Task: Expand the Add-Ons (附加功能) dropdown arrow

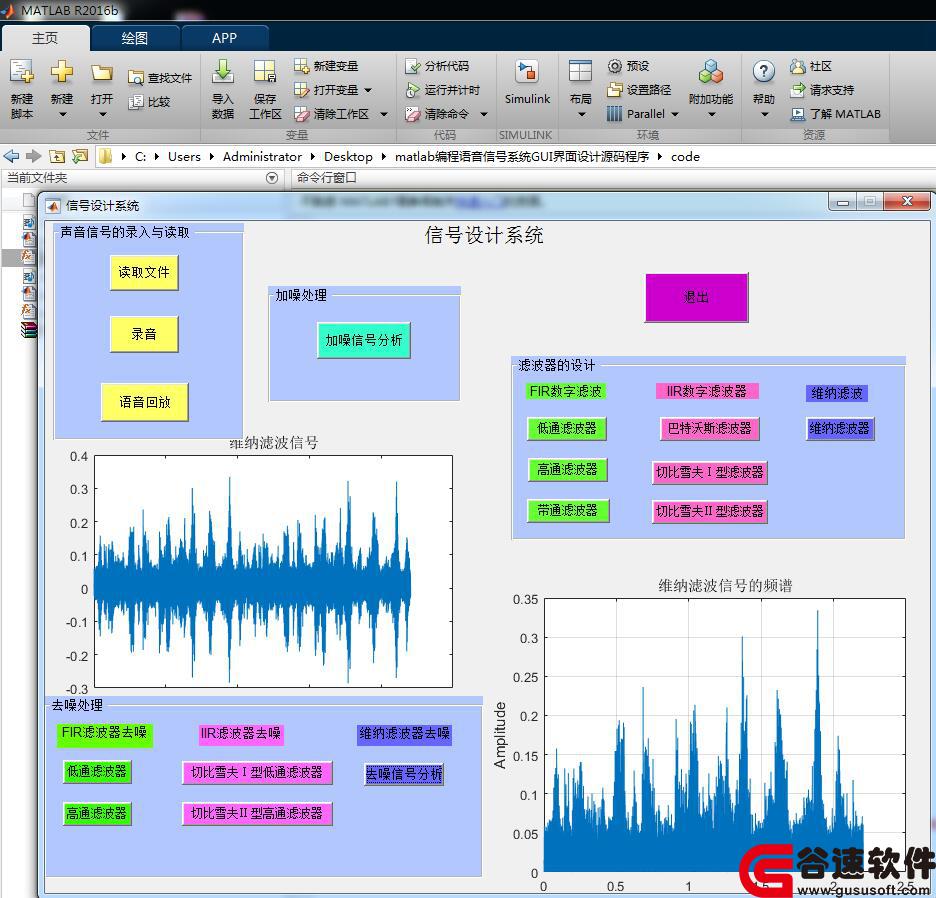Action: [712, 115]
